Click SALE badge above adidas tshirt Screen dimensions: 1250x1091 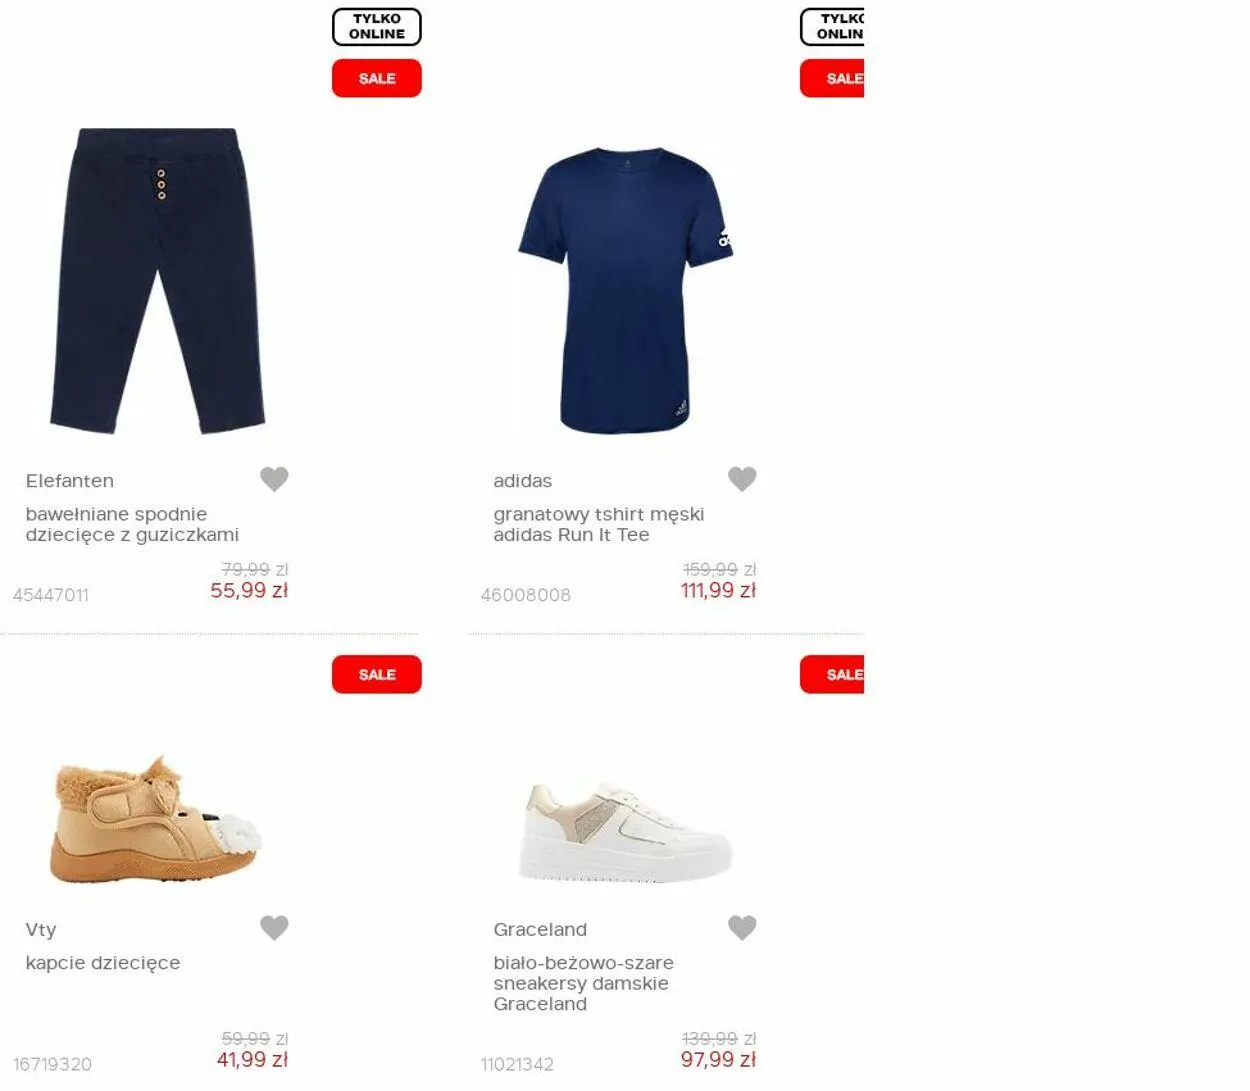(x=832, y=78)
